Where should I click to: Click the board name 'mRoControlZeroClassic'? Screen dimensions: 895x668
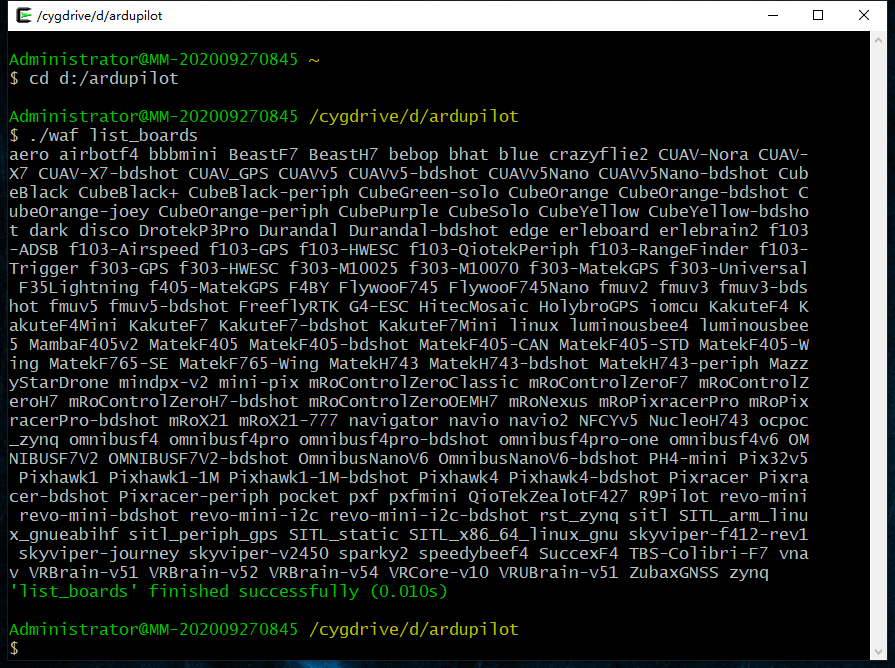413,382
